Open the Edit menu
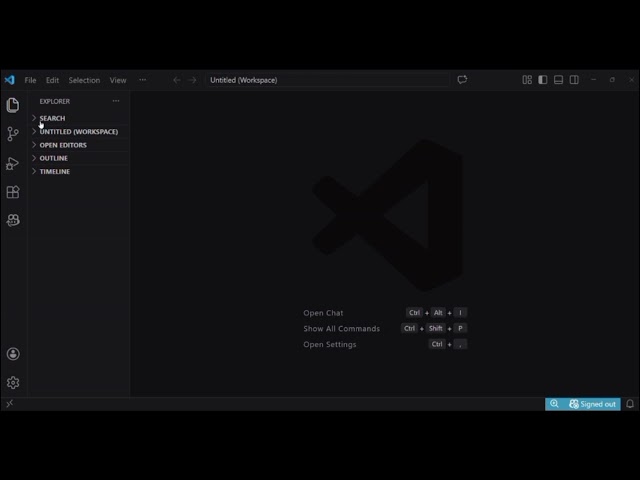 tap(52, 80)
